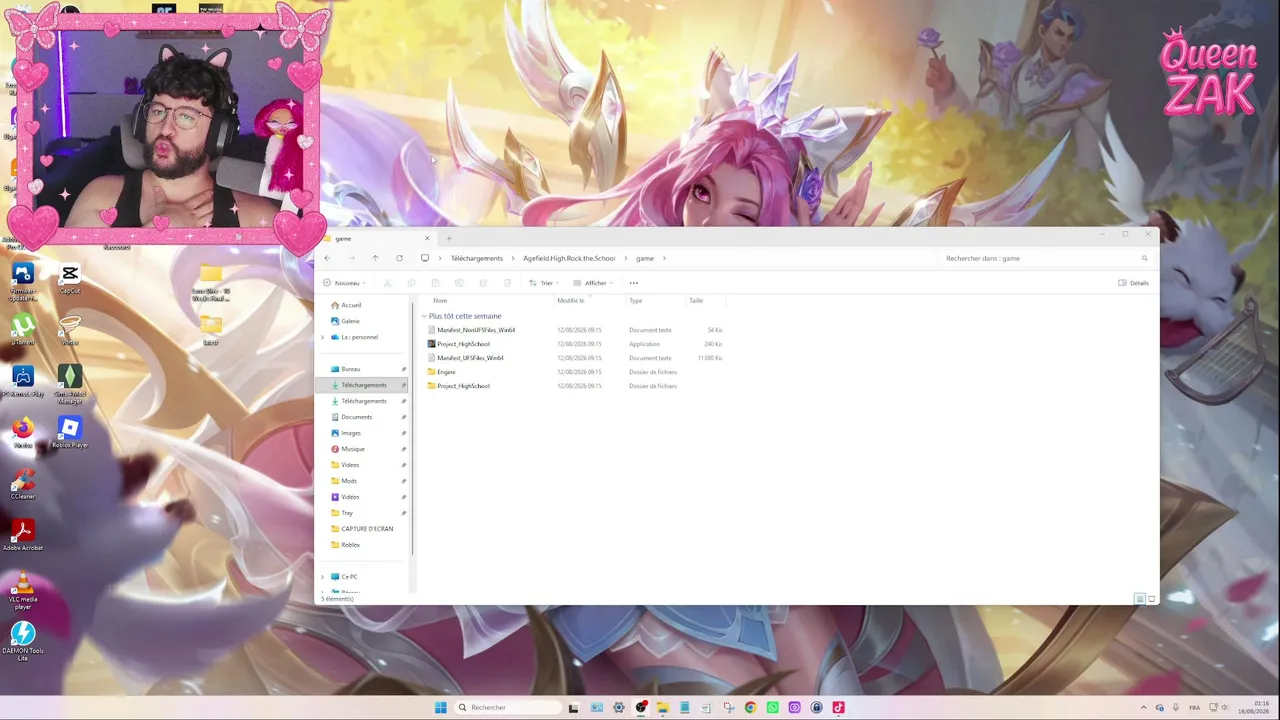Click the Back arrow in File Explorer
Image resolution: width=1280 pixels, height=720 pixels.
pos(327,258)
